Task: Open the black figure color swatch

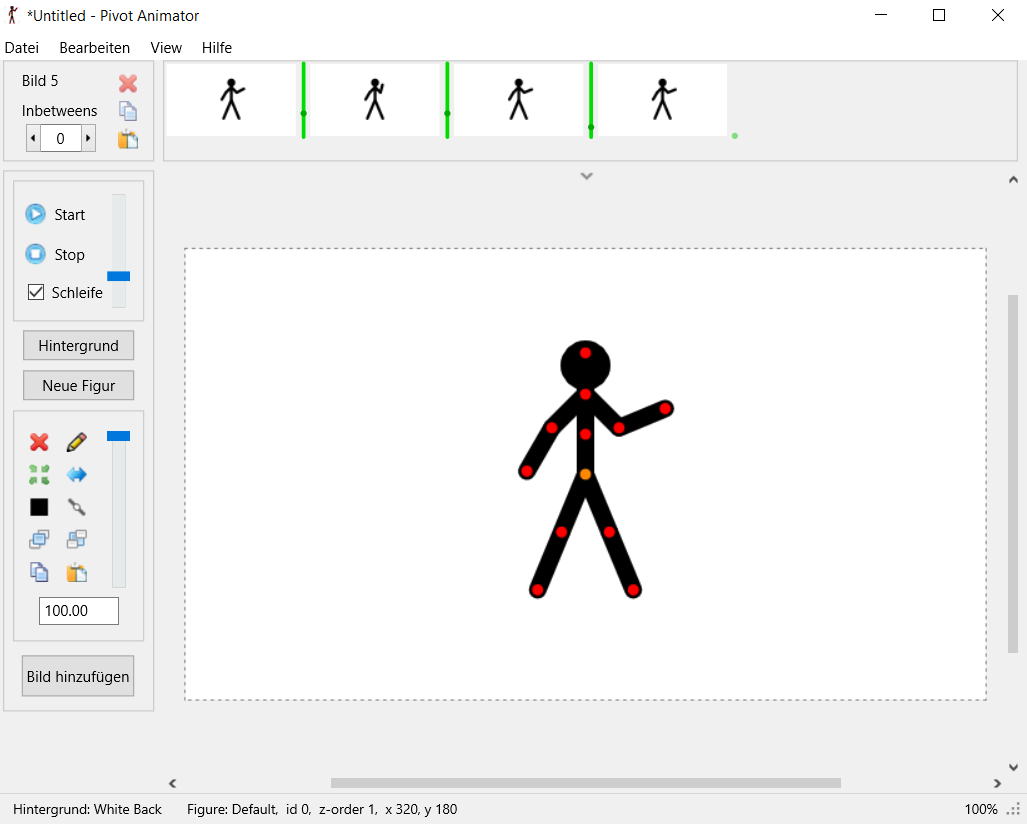Action: [39, 507]
